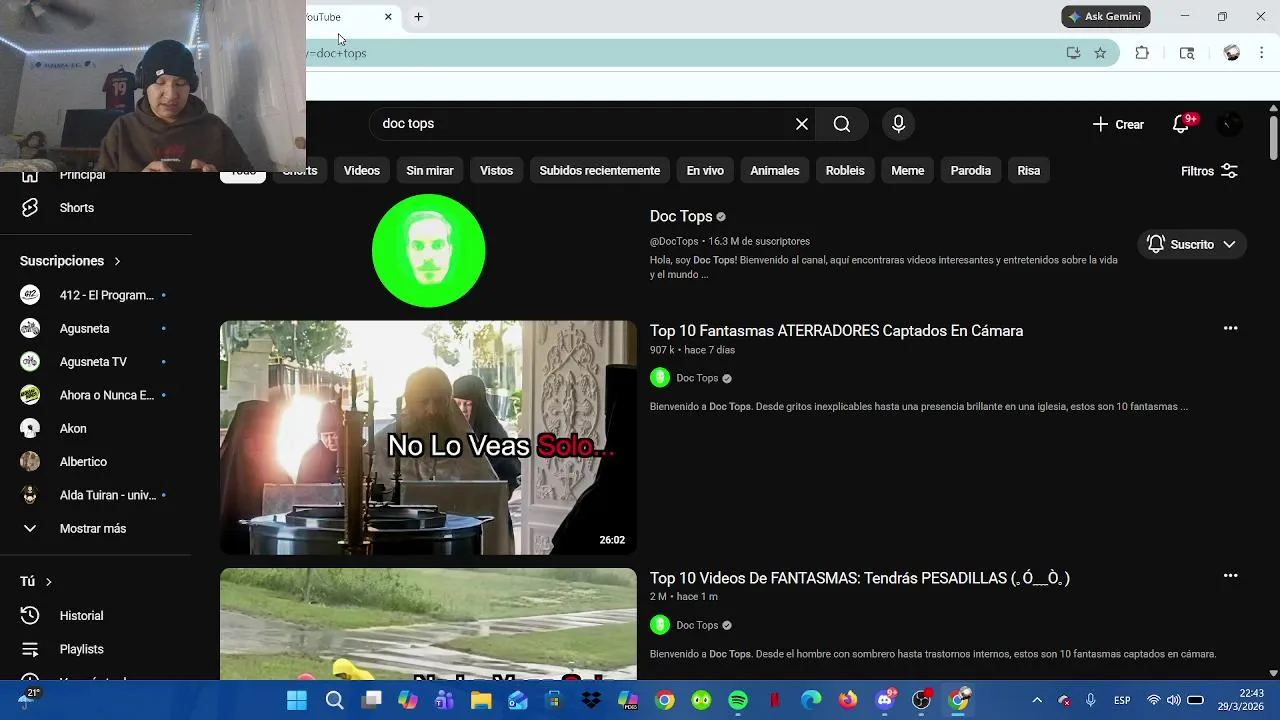Bookmark this page with the star icon
This screenshot has height=720, width=1280.
(1100, 53)
